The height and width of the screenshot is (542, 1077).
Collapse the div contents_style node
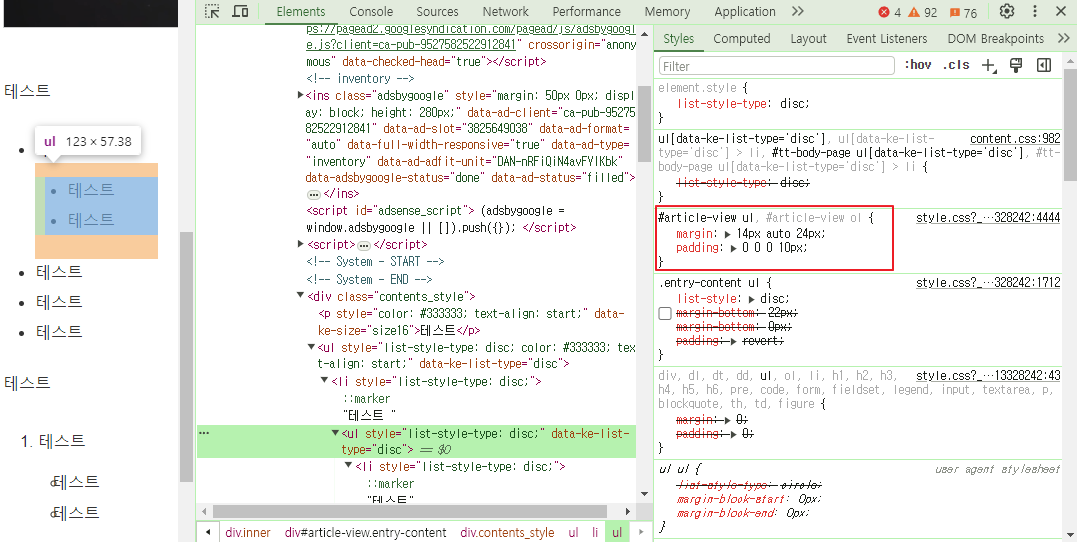pos(300,295)
